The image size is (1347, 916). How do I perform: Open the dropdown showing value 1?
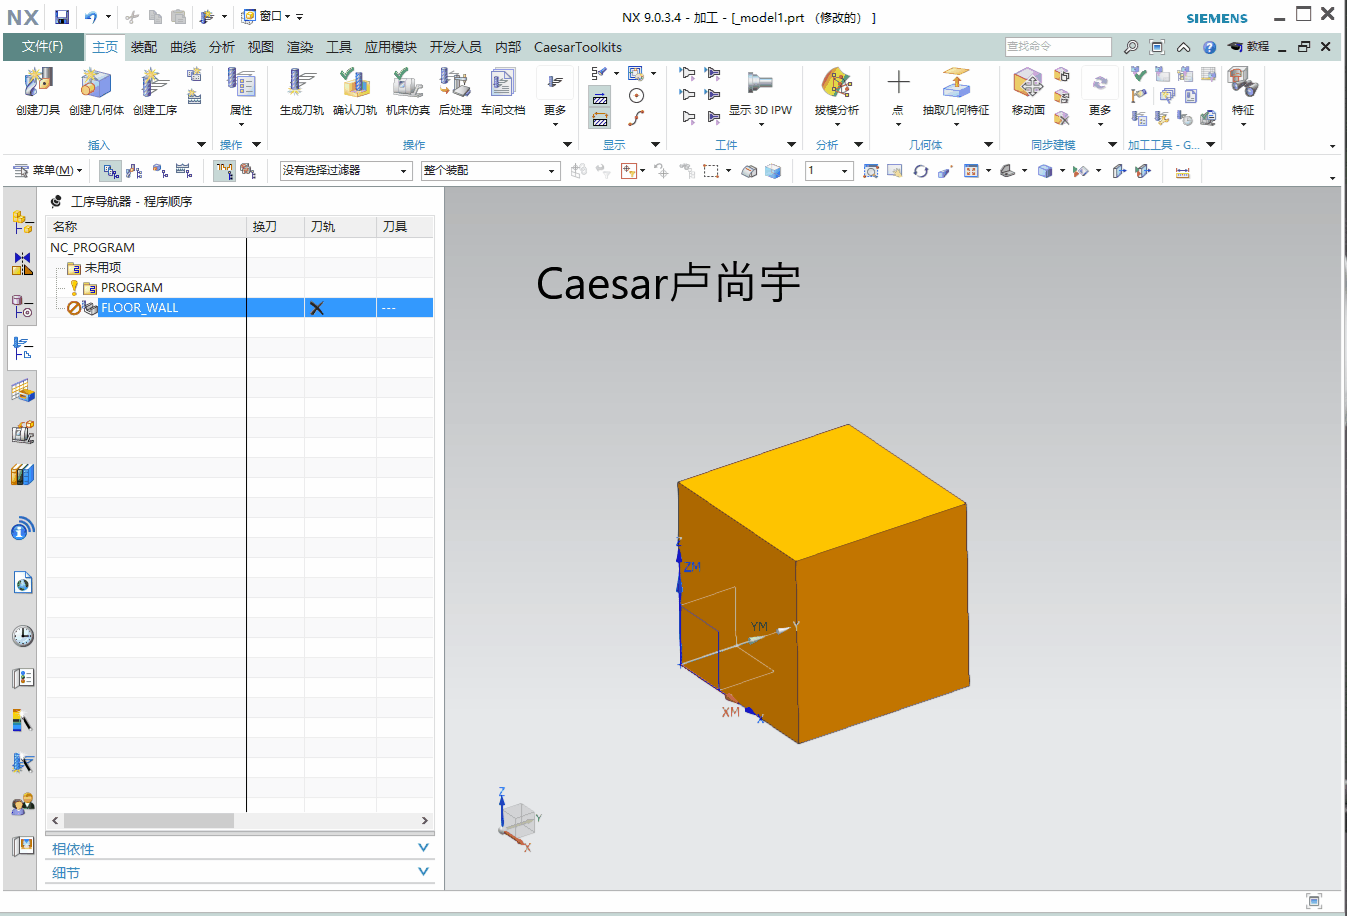[x=830, y=171]
